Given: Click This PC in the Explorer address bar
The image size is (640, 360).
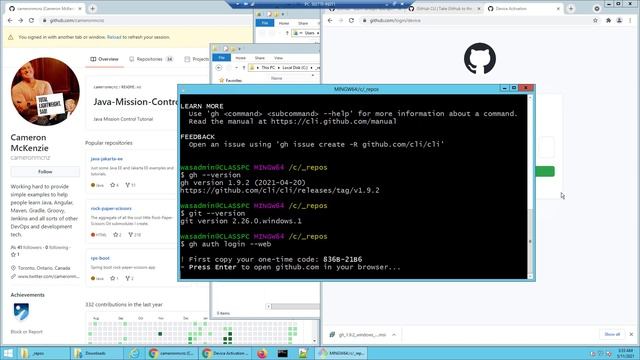Looking at the screenshot, I should pyautogui.click(x=268, y=68).
